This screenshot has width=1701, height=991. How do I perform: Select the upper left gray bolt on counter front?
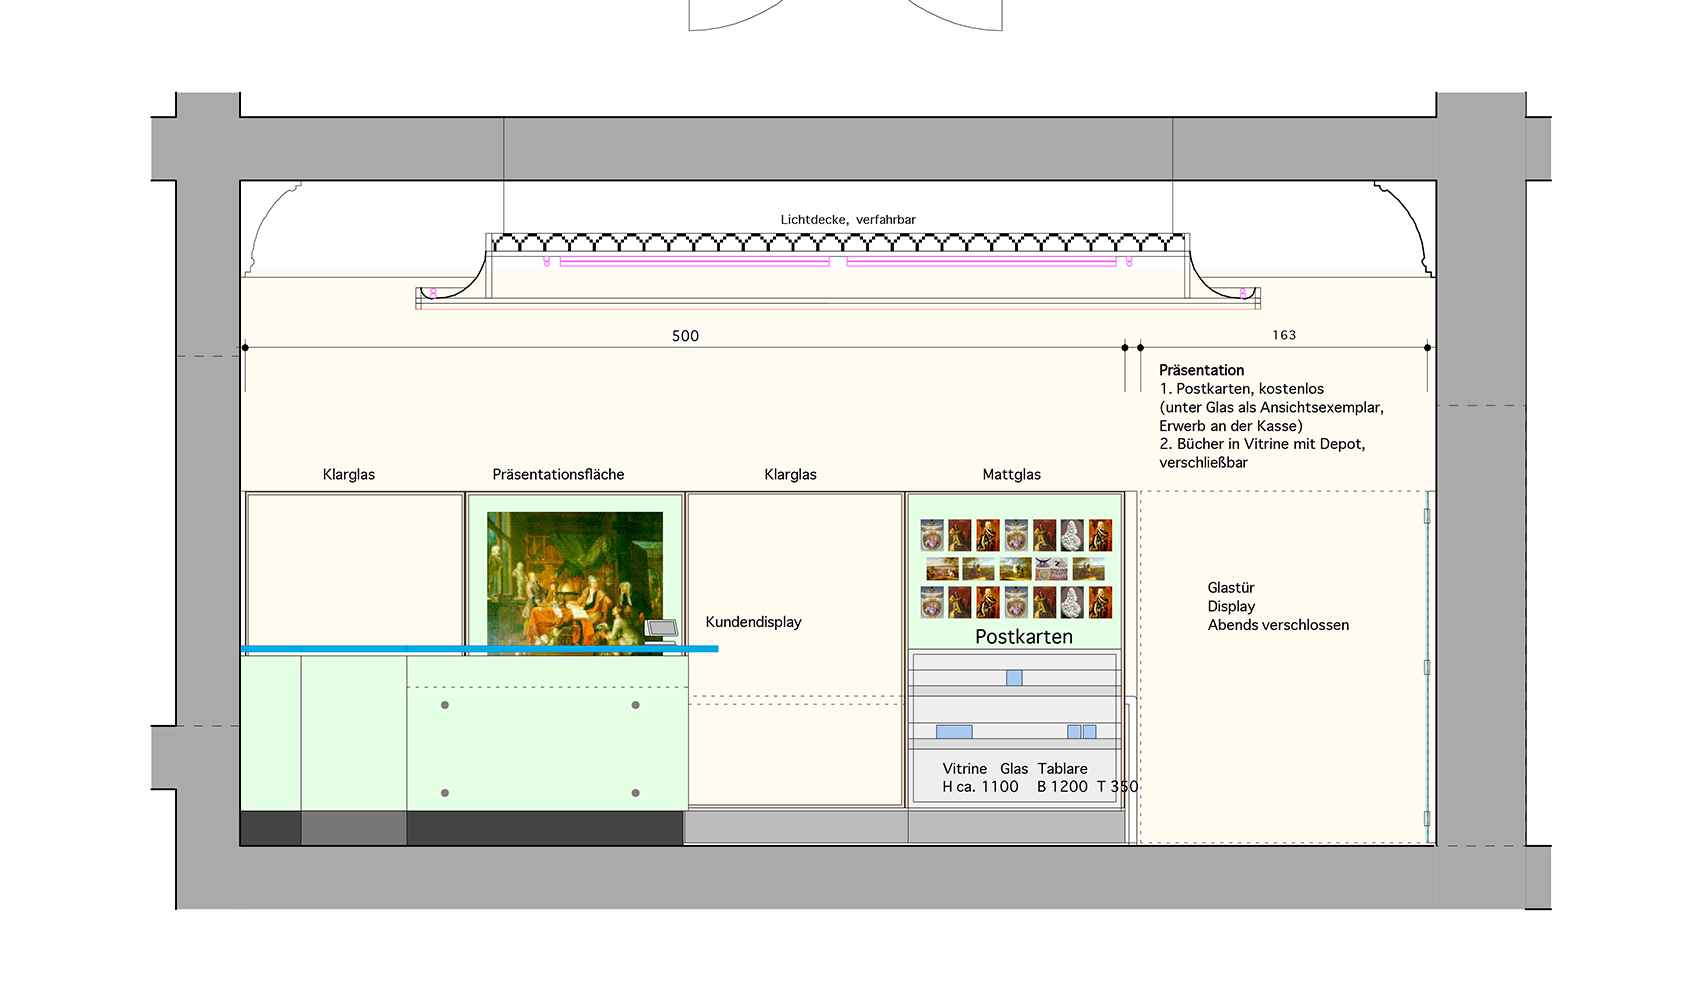coord(445,705)
